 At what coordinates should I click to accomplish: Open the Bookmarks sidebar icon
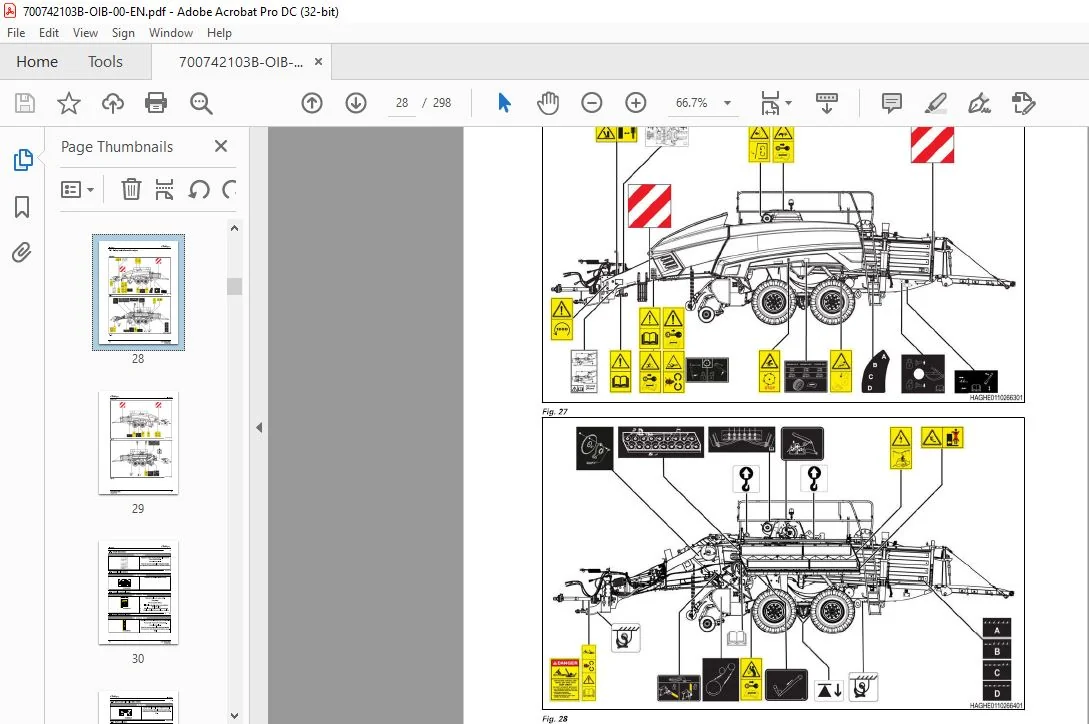[22, 206]
